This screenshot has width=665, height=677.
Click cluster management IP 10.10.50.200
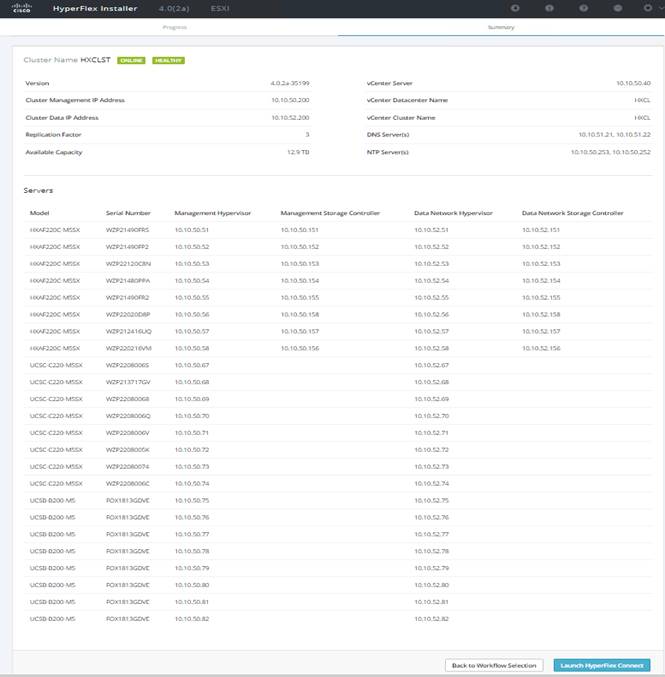(290, 100)
